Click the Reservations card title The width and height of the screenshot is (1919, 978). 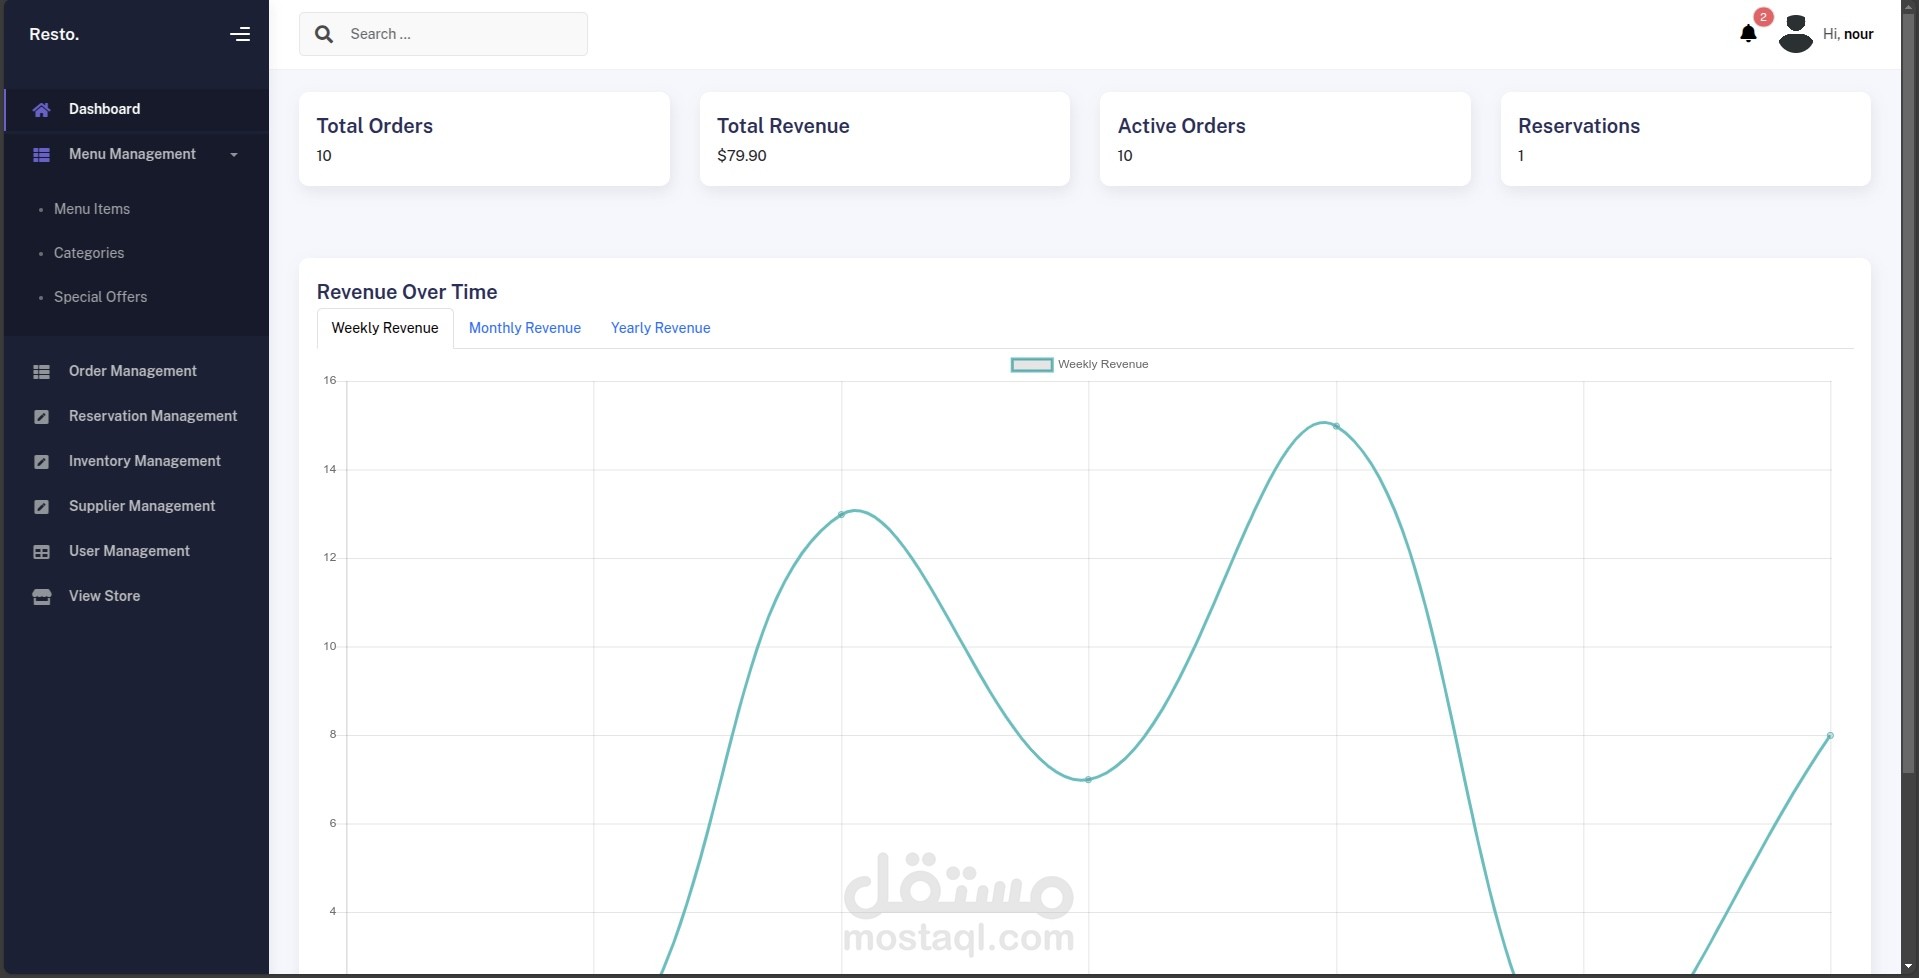[x=1579, y=126]
